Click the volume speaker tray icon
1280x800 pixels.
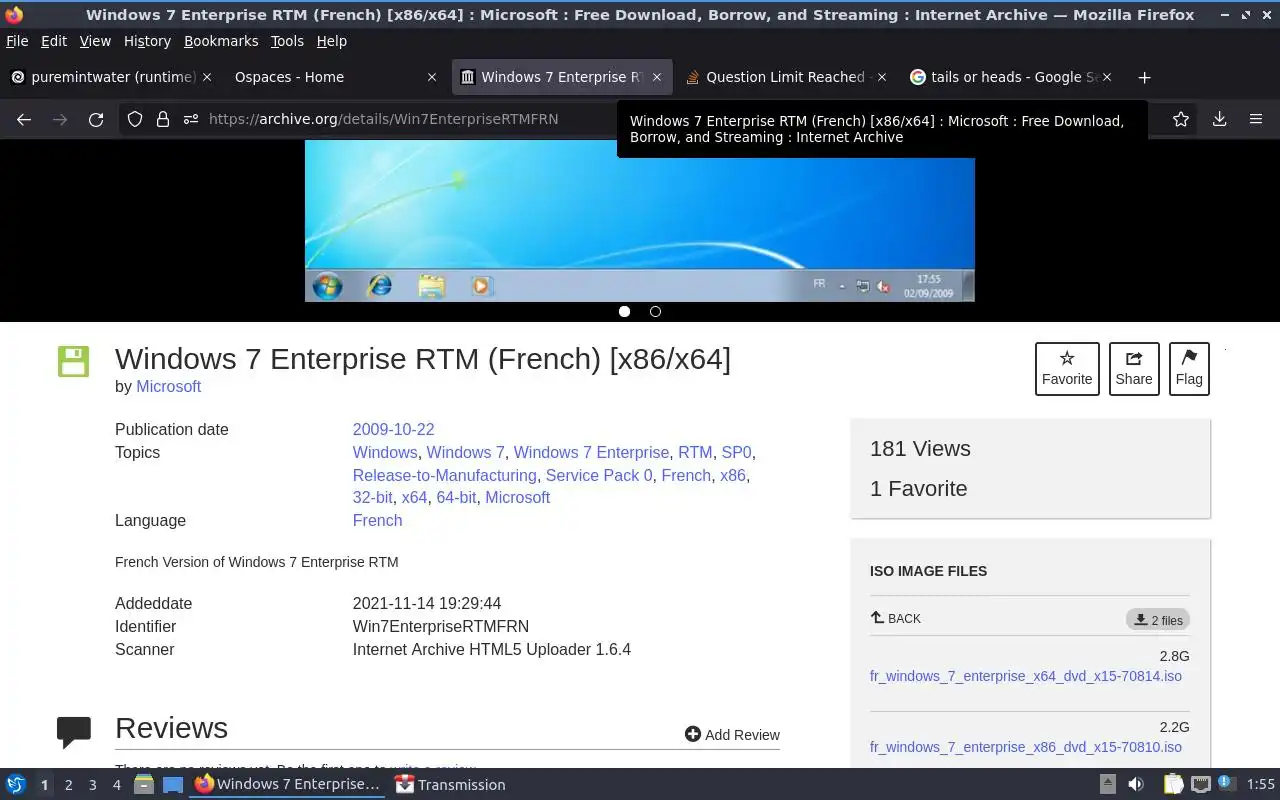(x=1135, y=785)
